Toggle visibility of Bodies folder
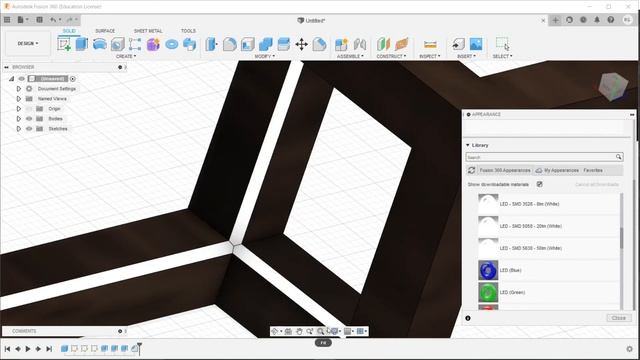Screen dimensions: 640x360 click(29, 119)
